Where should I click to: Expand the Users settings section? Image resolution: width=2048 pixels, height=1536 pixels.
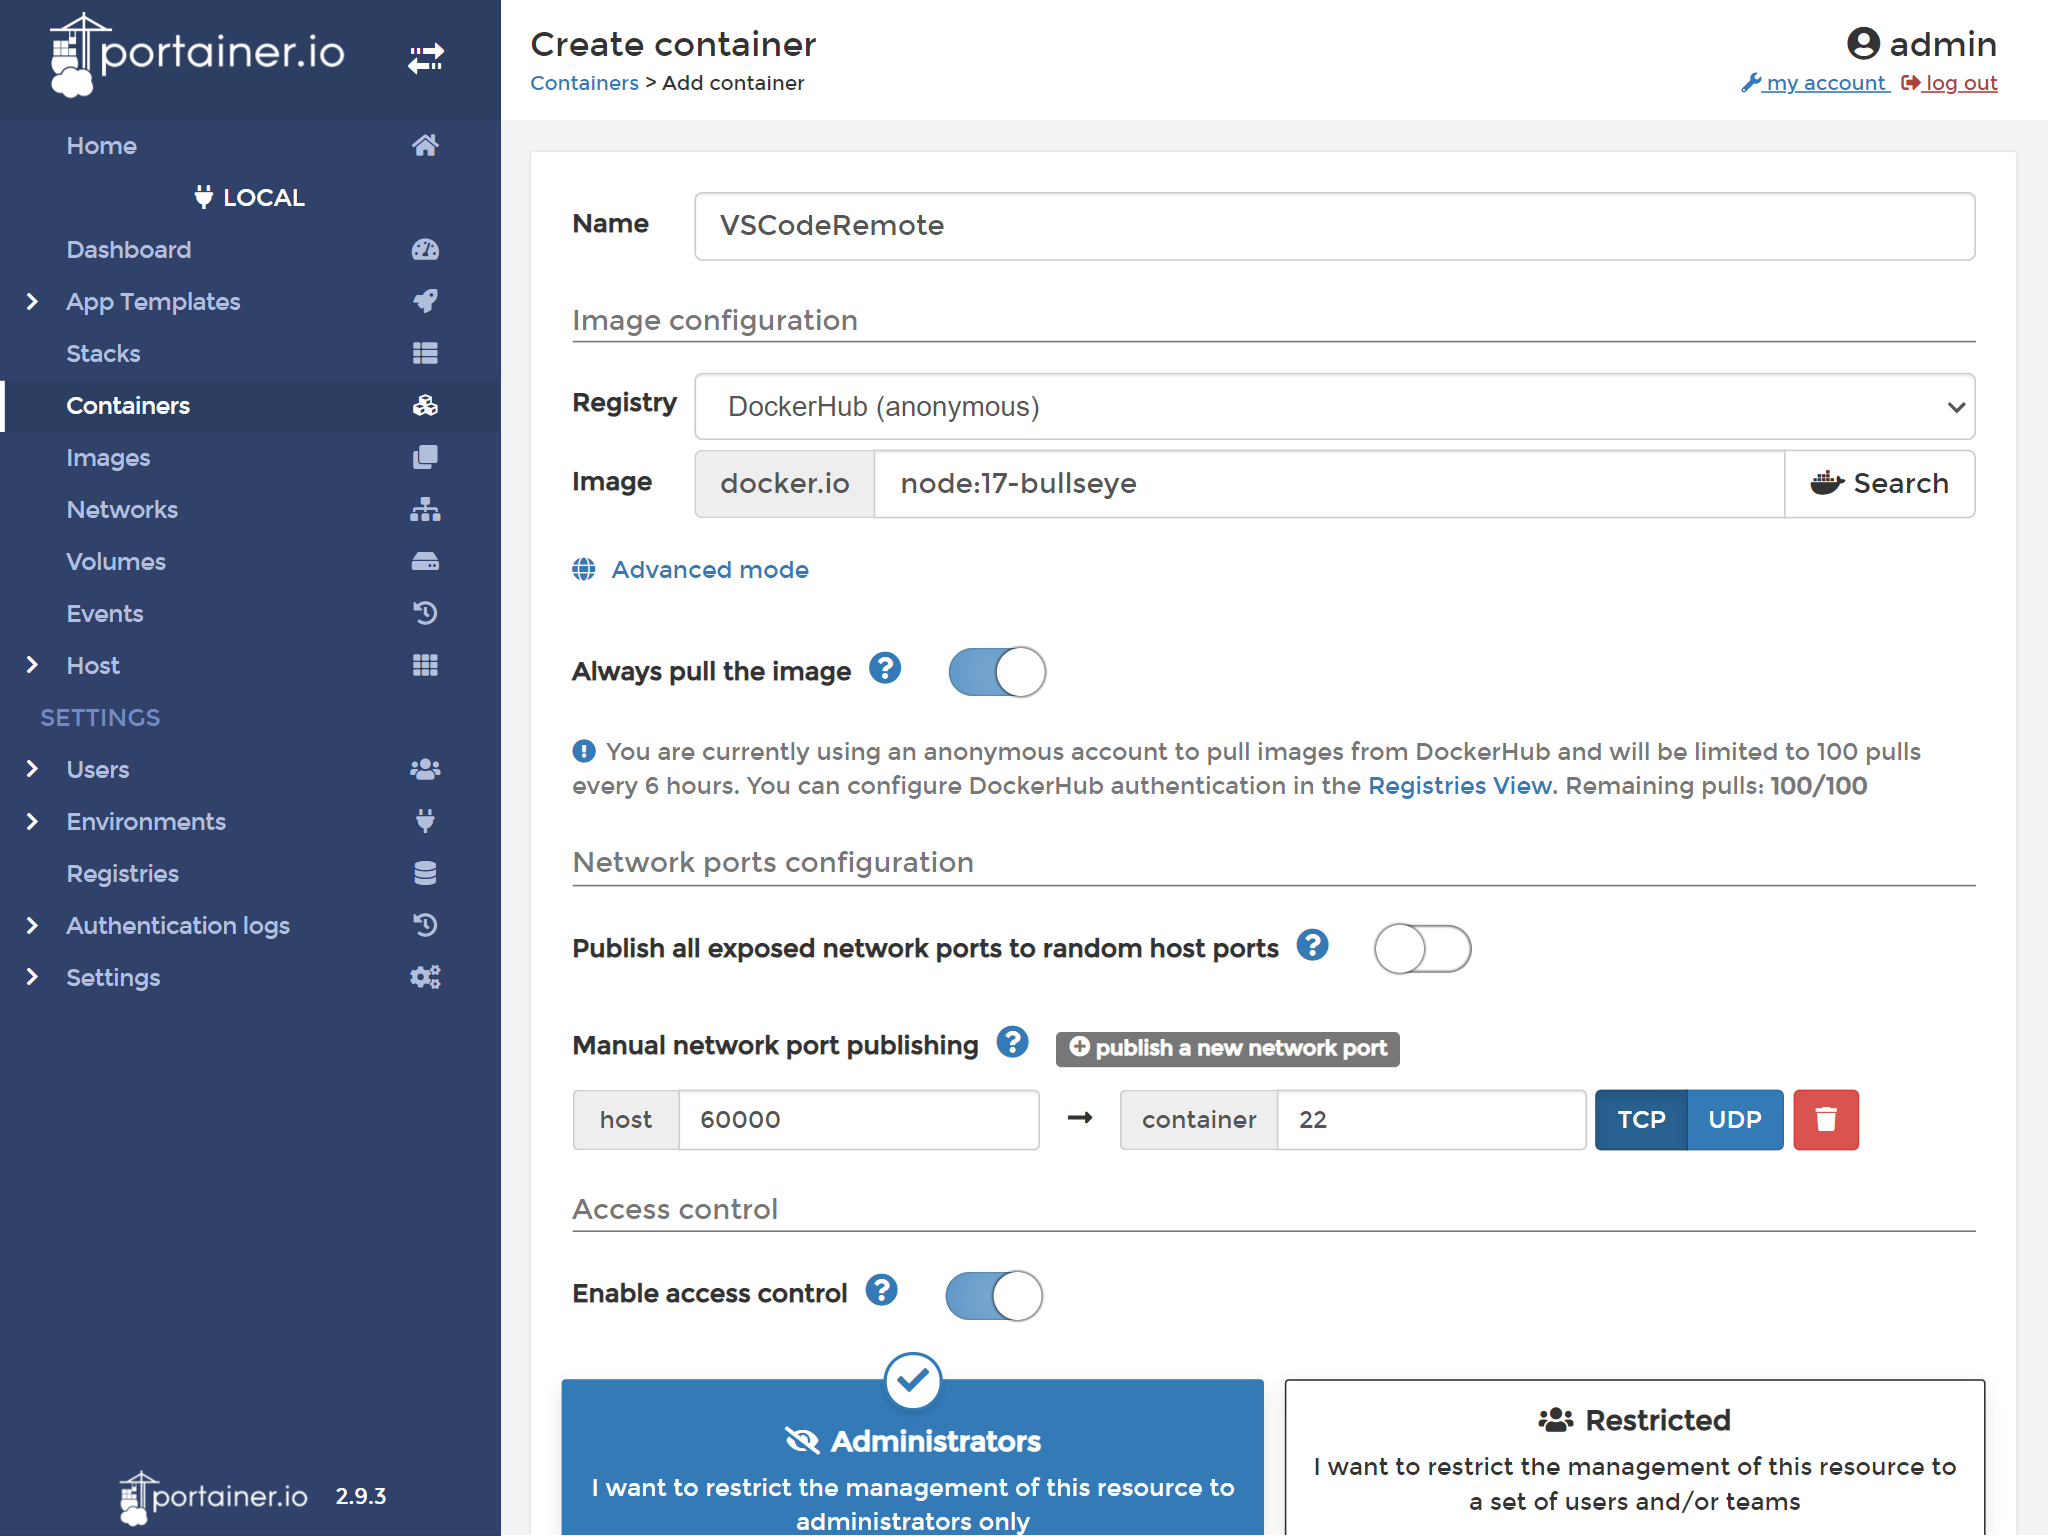click(32, 768)
